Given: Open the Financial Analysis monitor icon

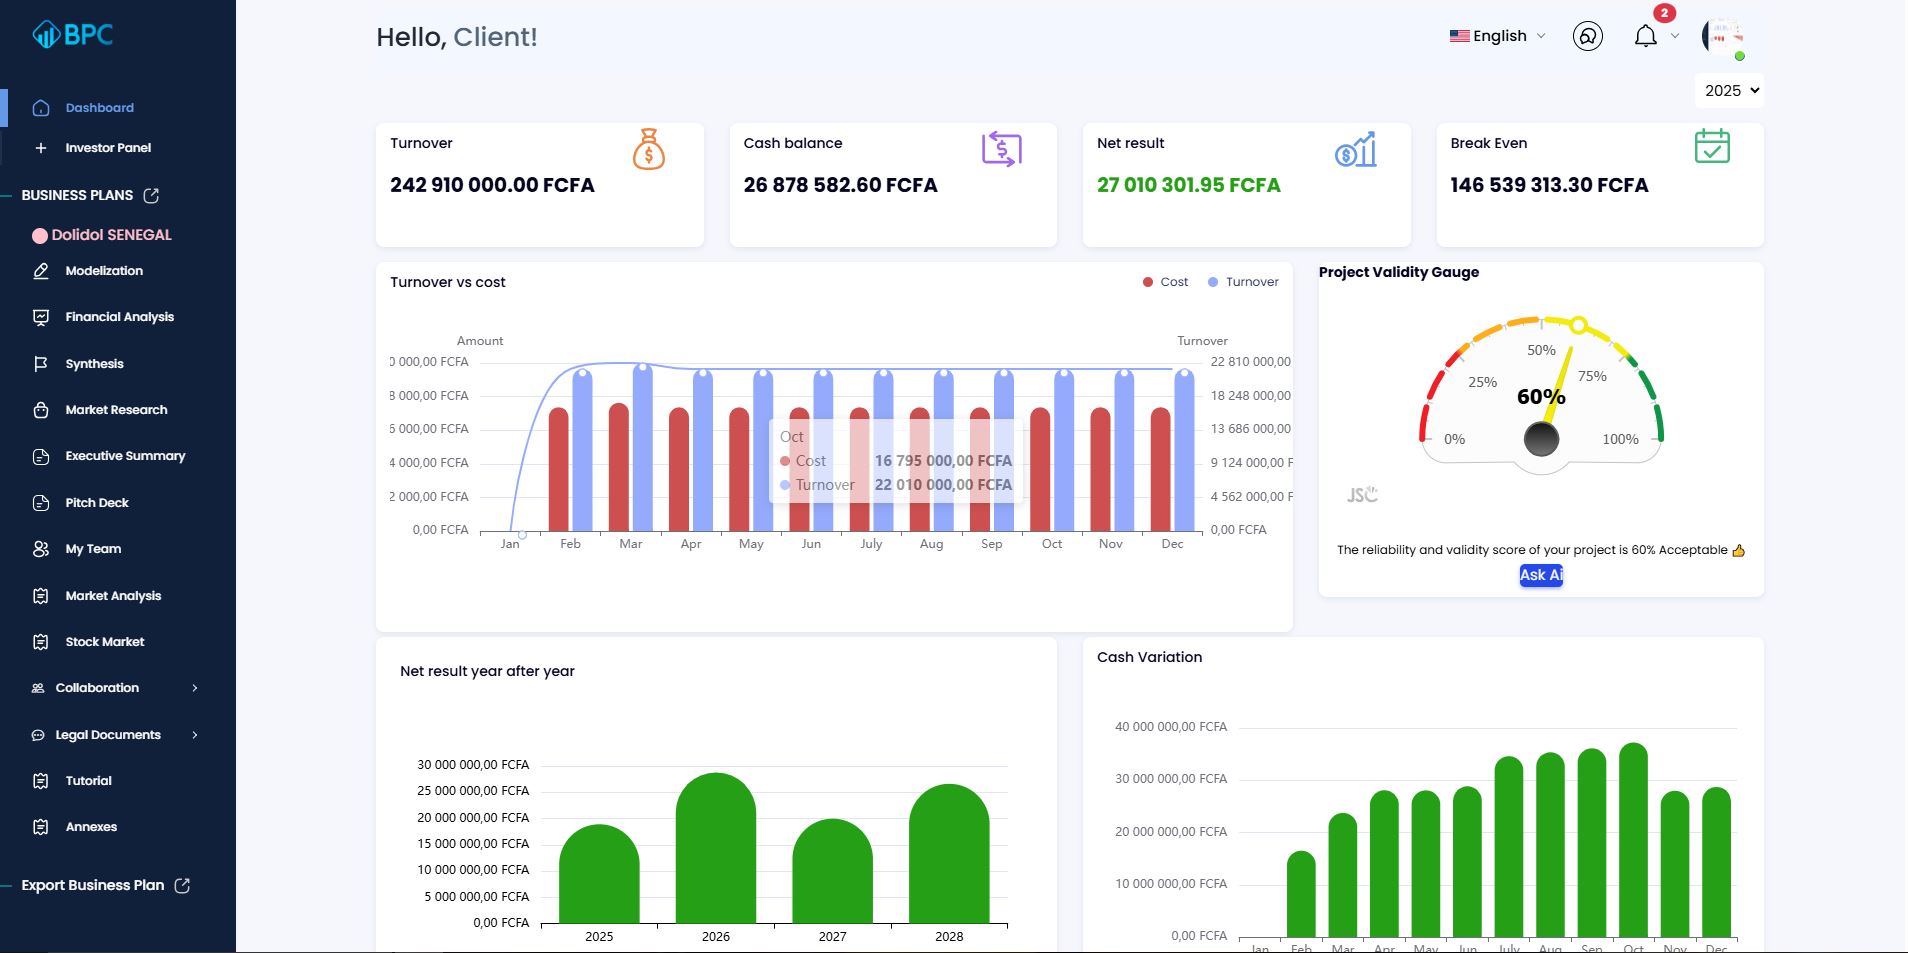Looking at the screenshot, I should point(40,316).
